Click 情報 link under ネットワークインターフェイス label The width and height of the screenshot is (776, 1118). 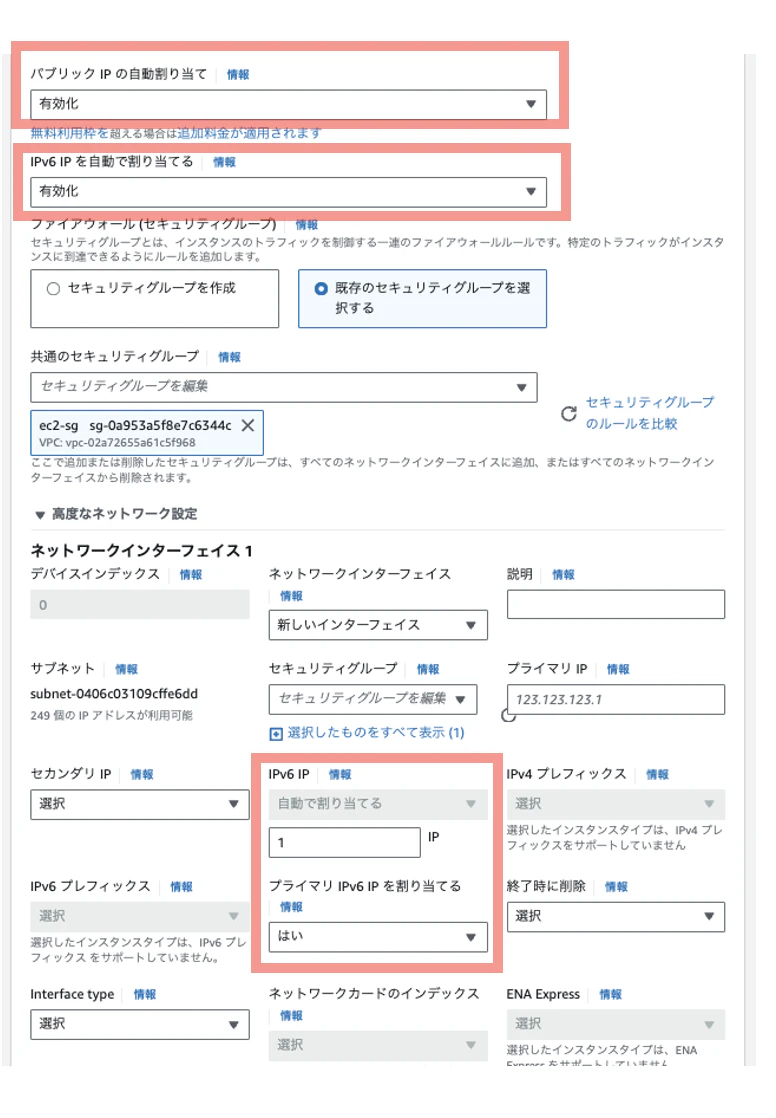click(x=292, y=596)
